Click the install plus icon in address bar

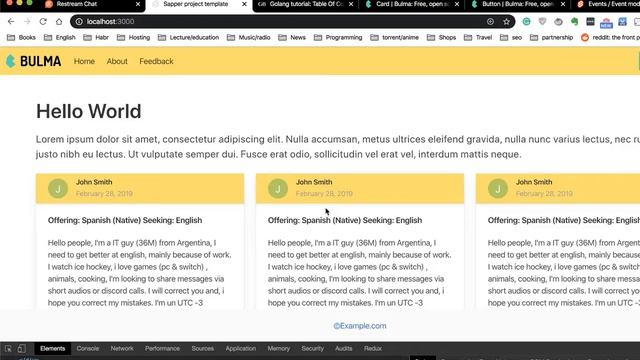pos(490,22)
